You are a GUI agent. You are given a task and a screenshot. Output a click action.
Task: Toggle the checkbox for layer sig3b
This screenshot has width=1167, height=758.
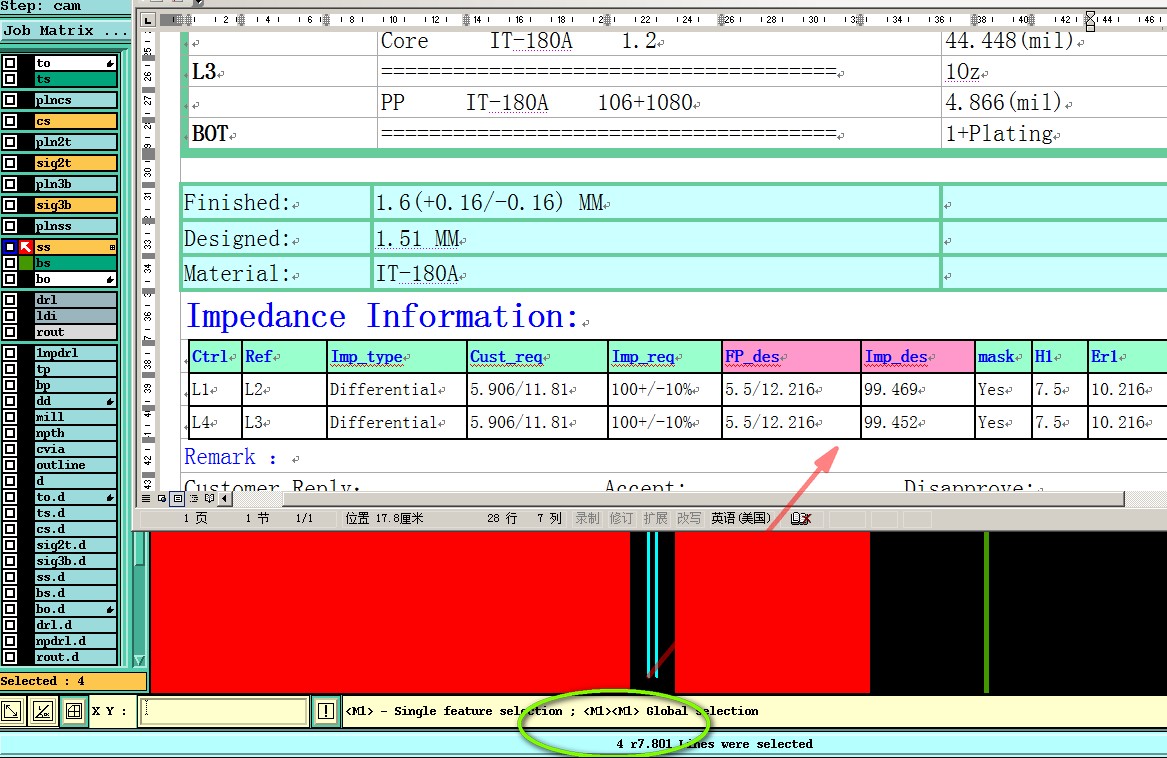click(x=10, y=205)
